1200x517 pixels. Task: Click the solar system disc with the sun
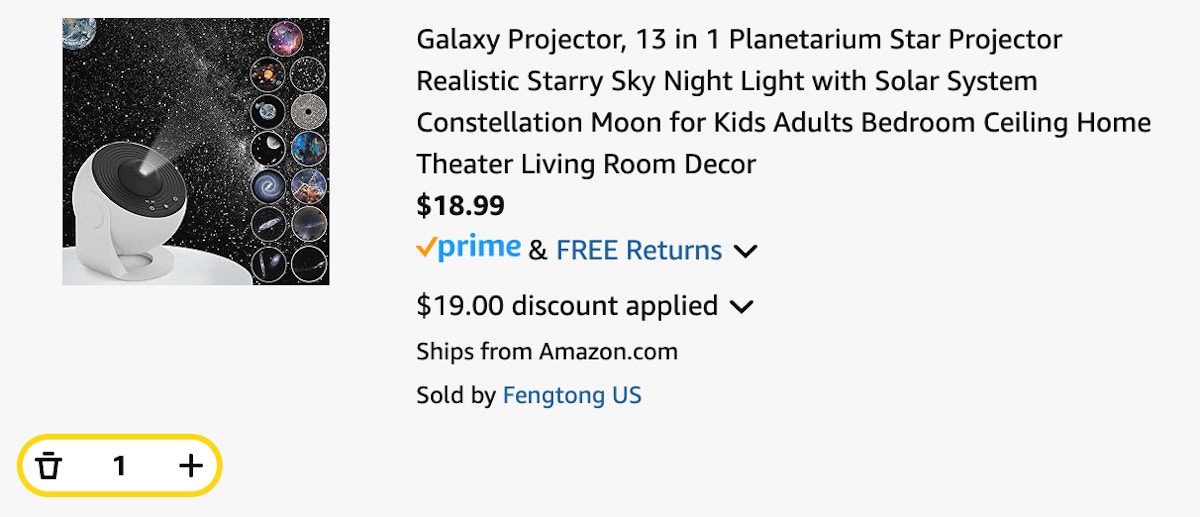[268, 74]
